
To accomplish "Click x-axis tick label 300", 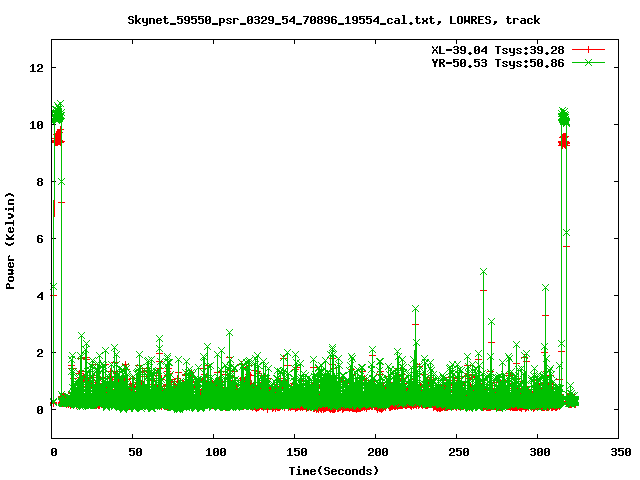I will tap(539, 452).
